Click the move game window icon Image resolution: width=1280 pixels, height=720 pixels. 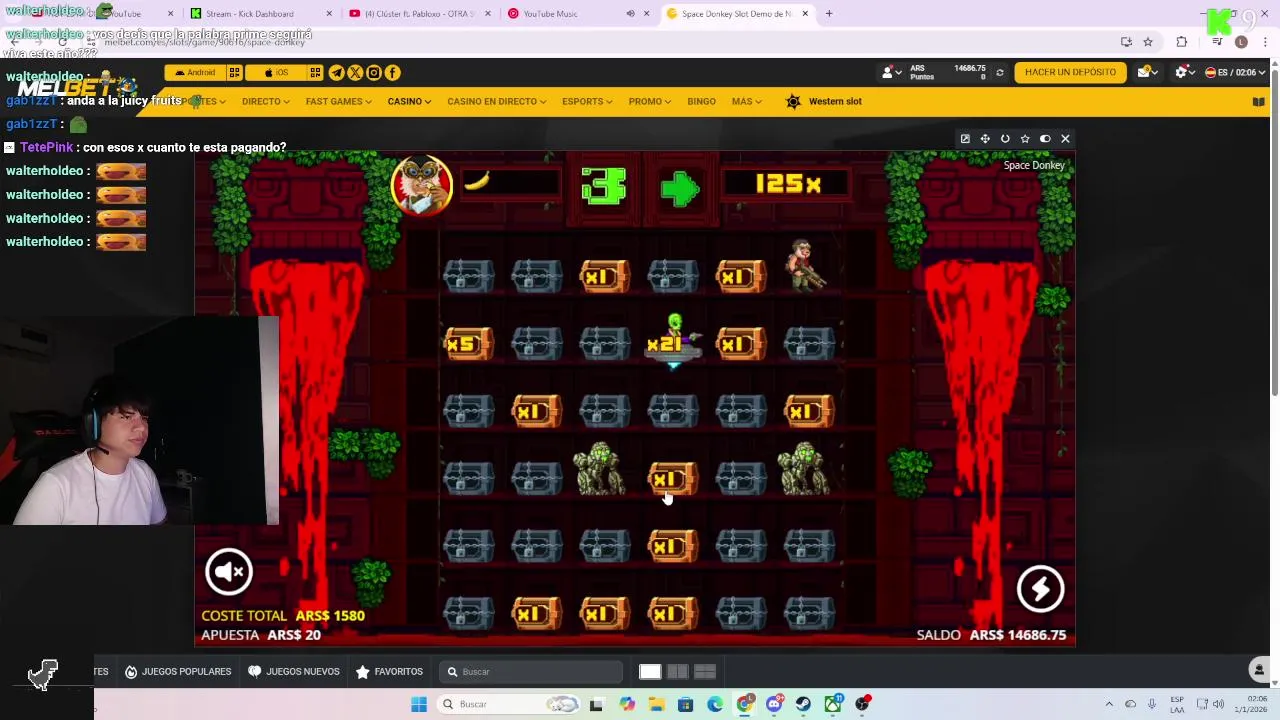click(985, 139)
